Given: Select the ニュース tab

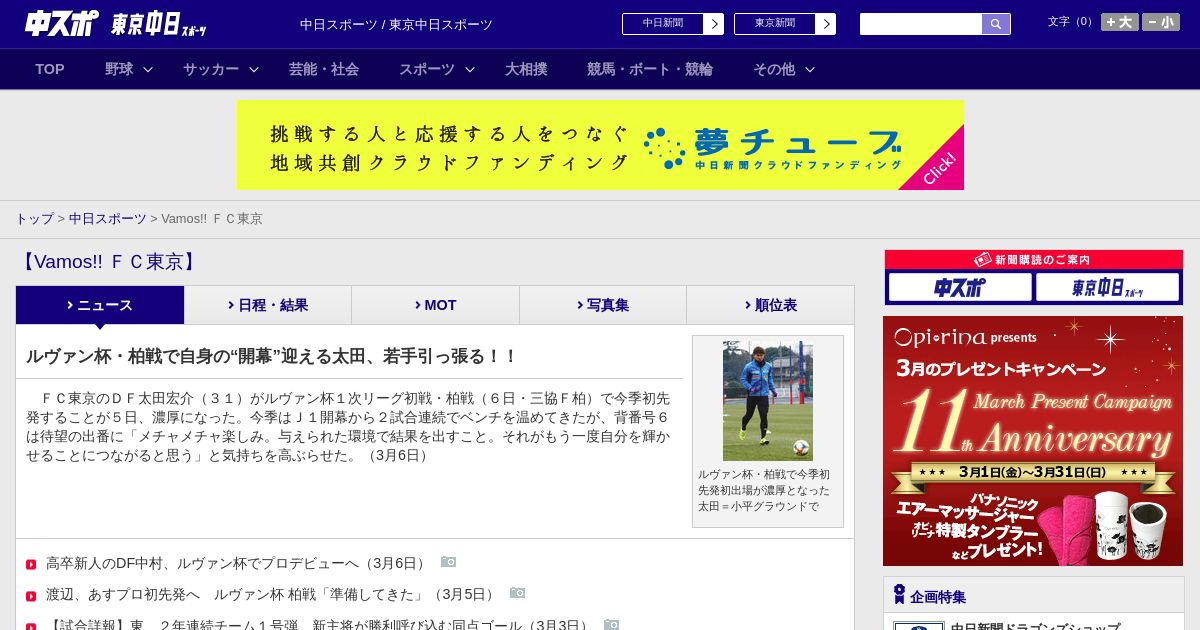Looking at the screenshot, I should tap(100, 305).
